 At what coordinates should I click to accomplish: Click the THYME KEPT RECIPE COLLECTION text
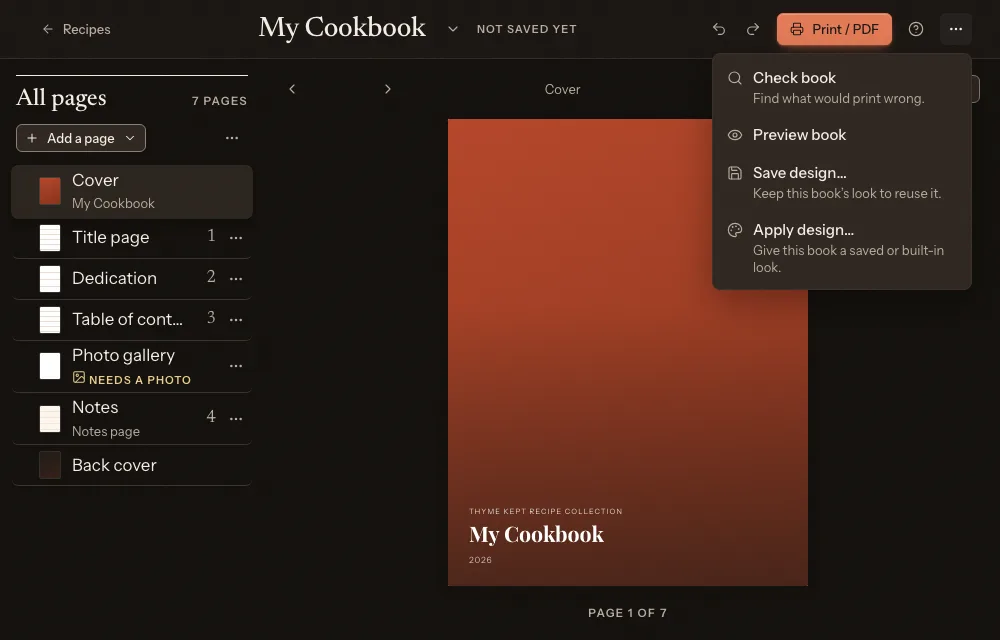pyautogui.click(x=546, y=511)
